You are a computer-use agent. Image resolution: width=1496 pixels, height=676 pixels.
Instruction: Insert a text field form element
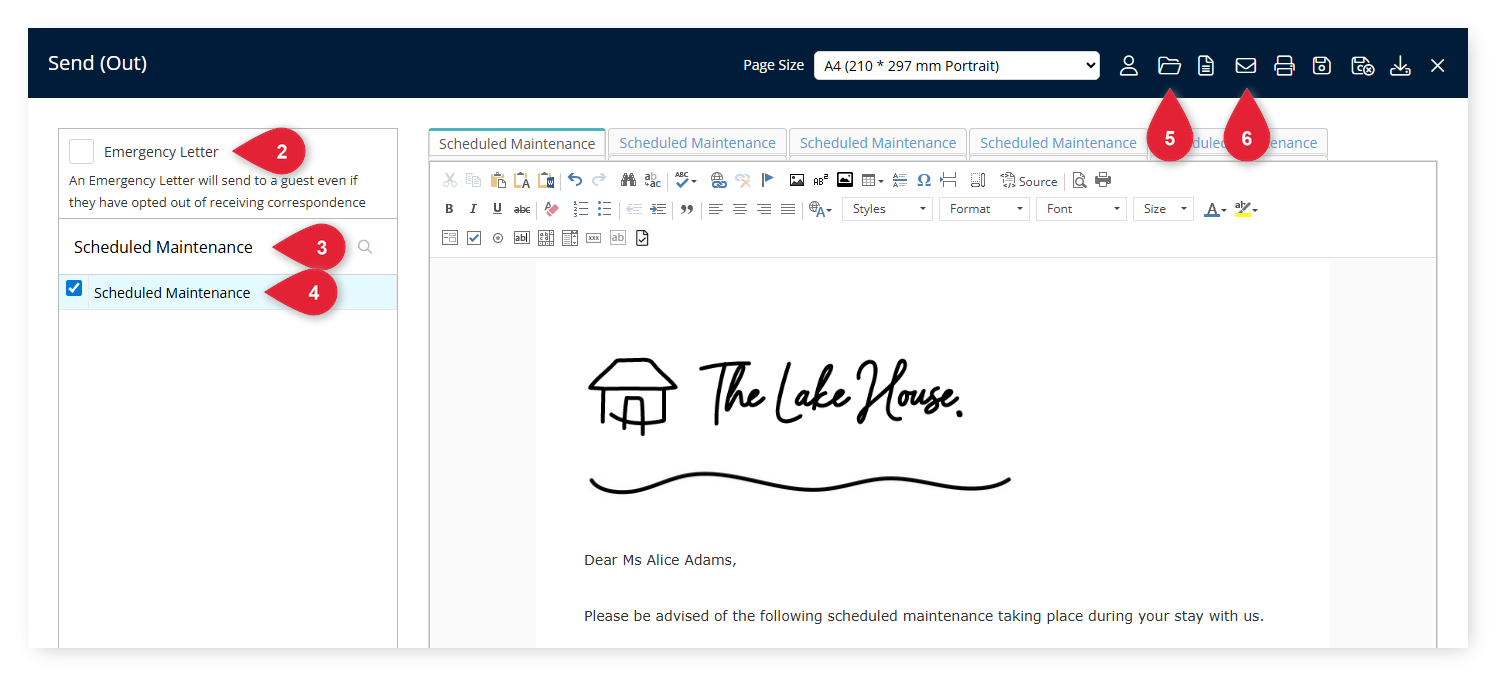522,238
